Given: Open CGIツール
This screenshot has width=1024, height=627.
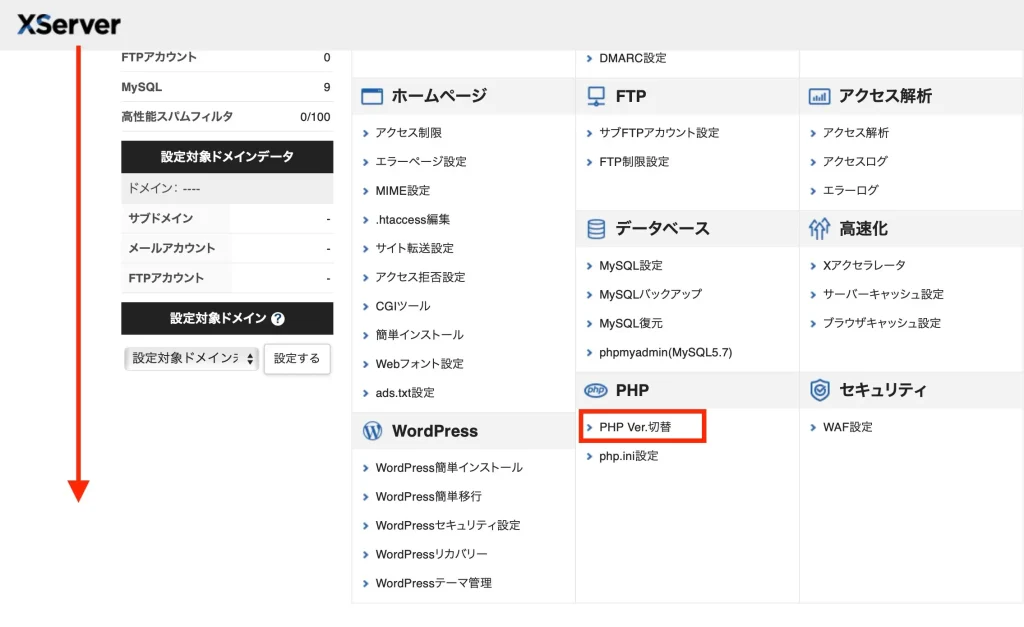Looking at the screenshot, I should 402,306.
